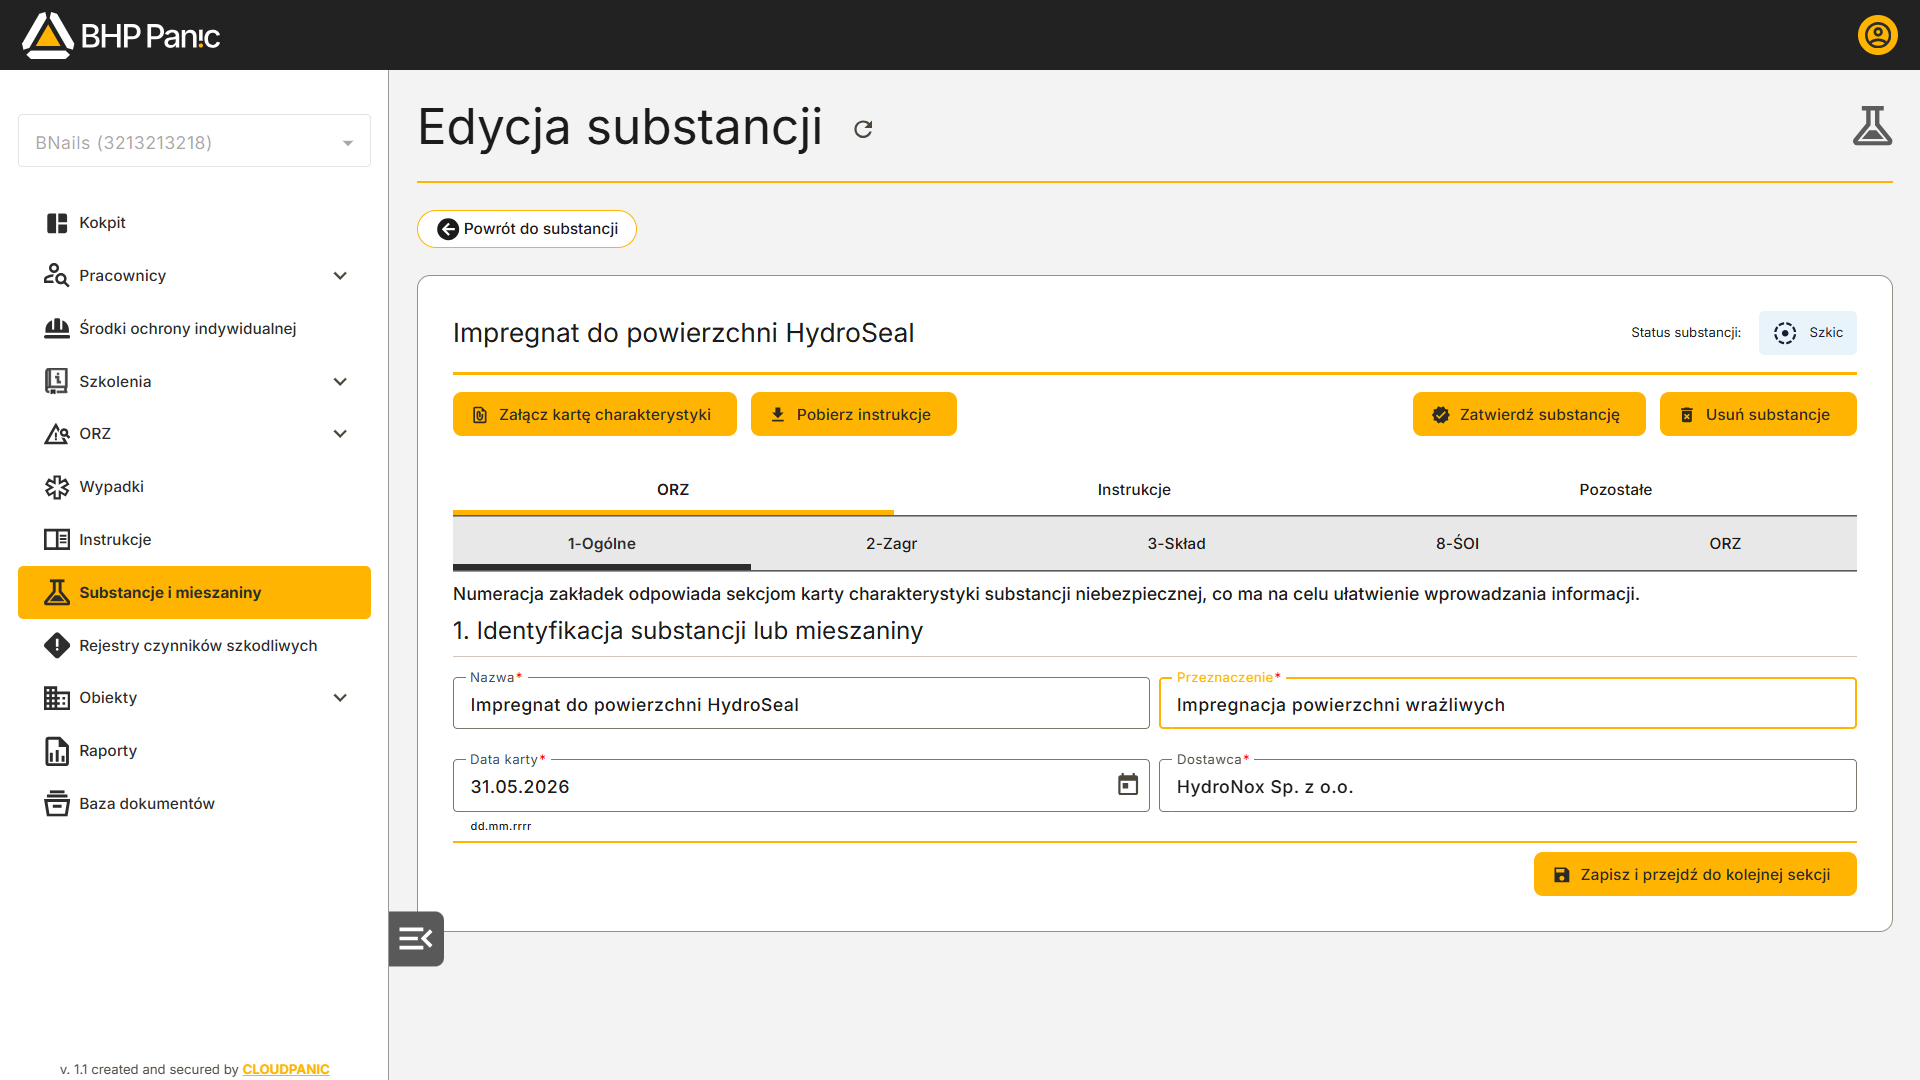
Task: Click Zatwierdź substancję button
Action: (1529, 414)
